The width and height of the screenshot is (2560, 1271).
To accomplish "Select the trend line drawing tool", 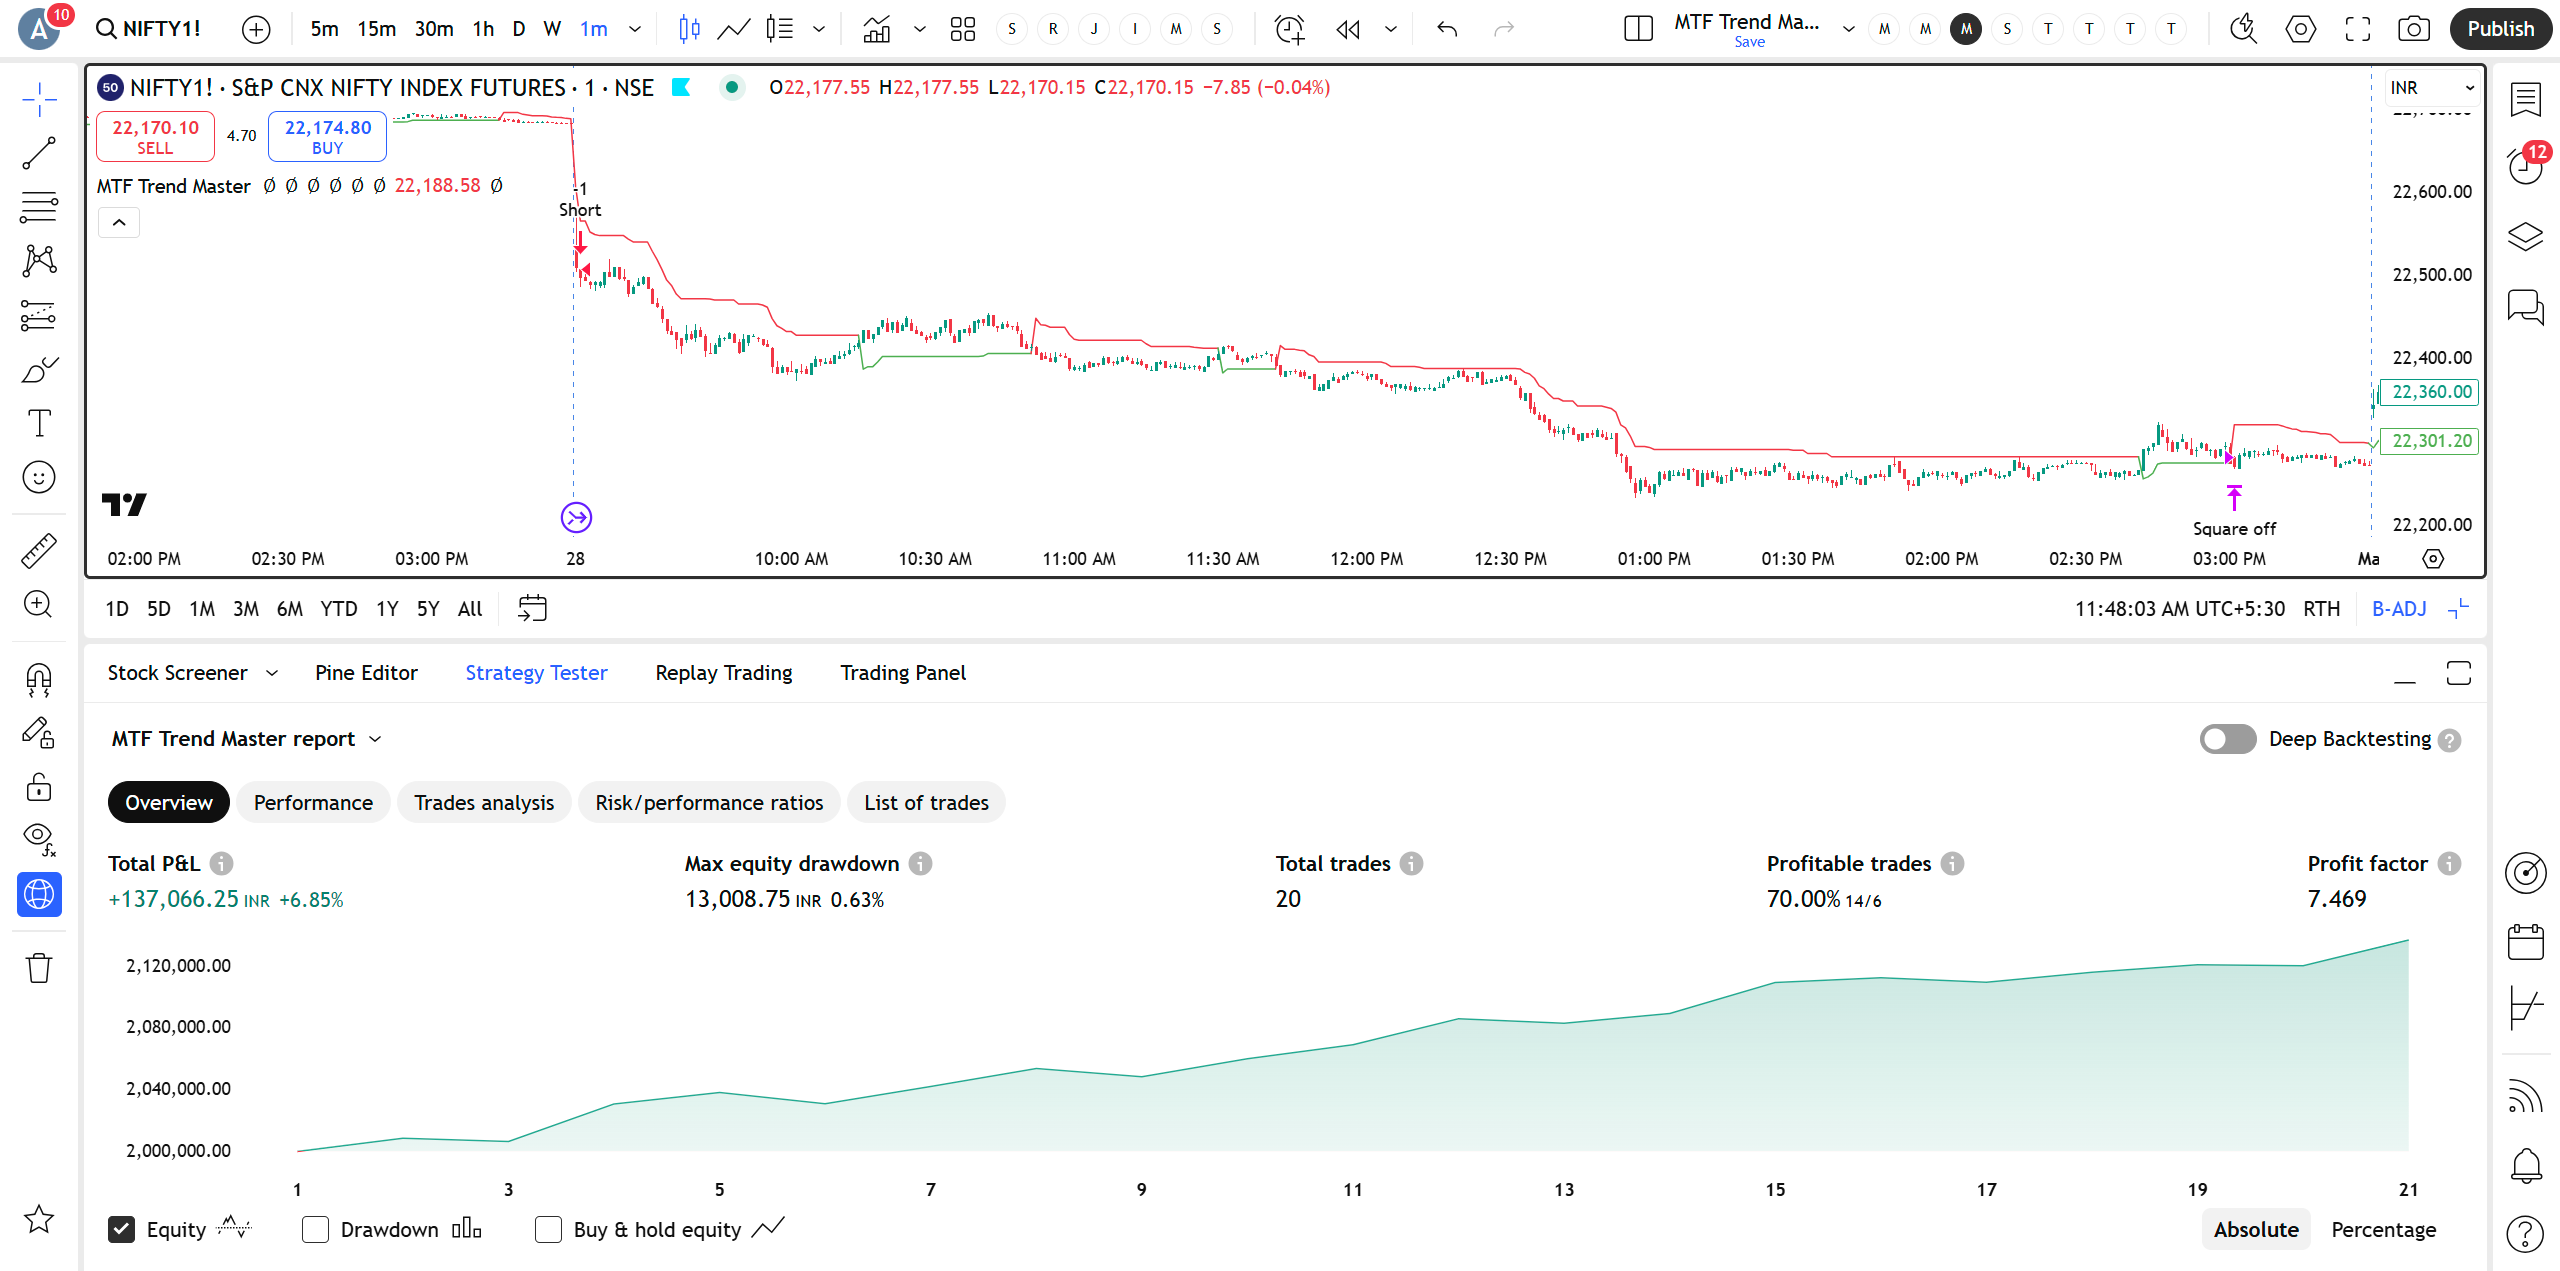I will pos(39,153).
